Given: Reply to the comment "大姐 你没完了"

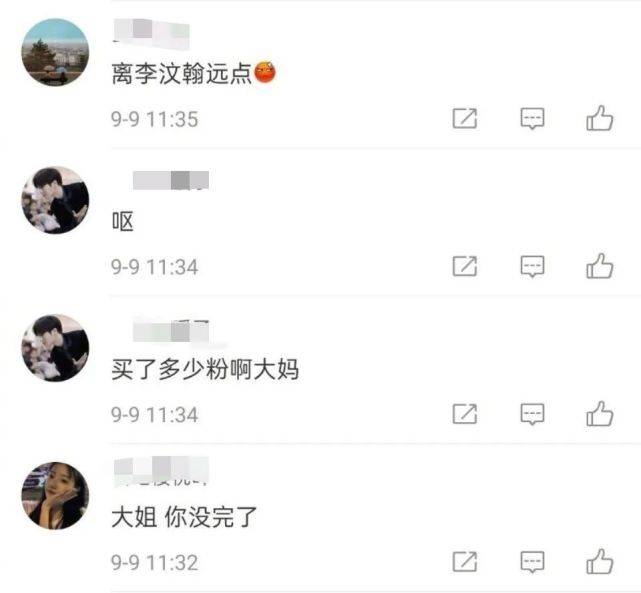Looking at the screenshot, I should [x=532, y=562].
